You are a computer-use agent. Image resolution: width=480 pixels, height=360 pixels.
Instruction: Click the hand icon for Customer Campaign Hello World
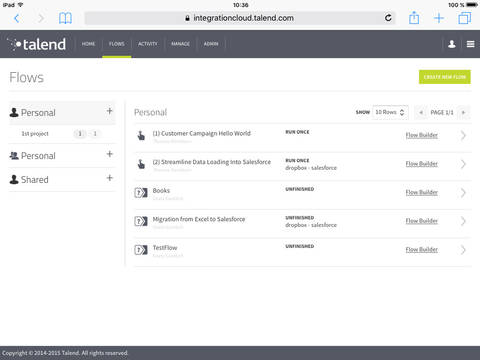141,135
